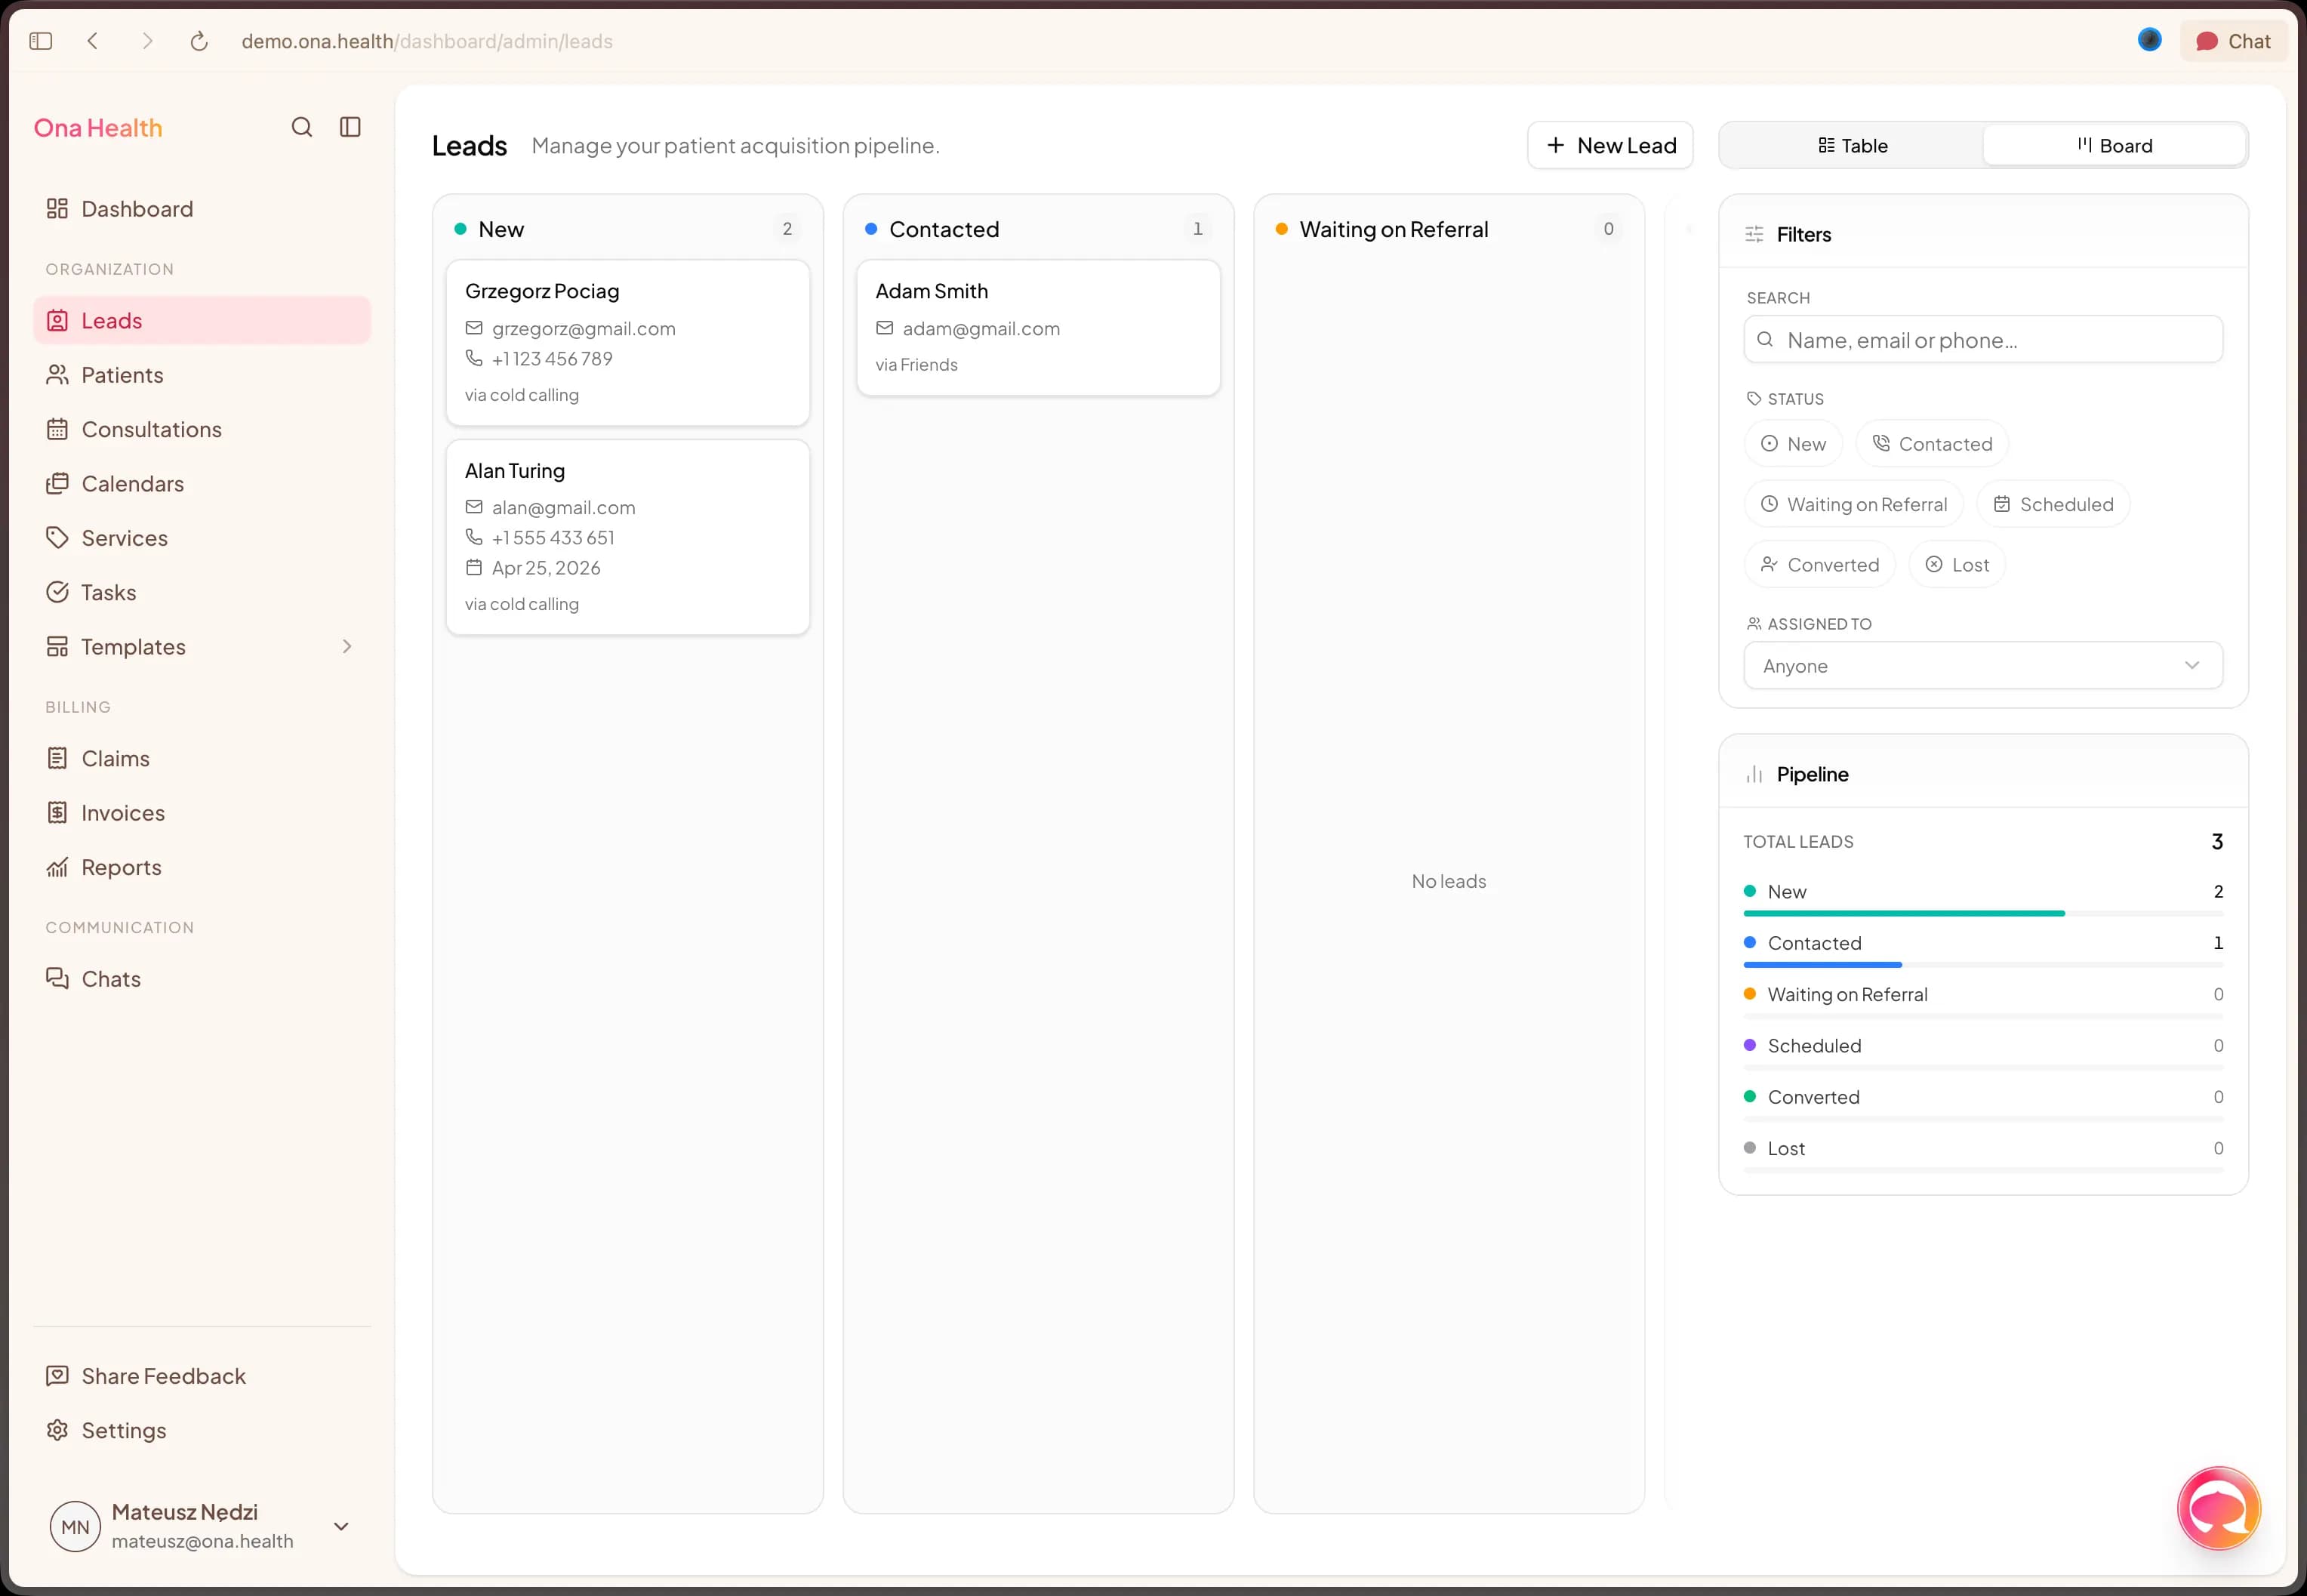
Task: Open the Patients menu item
Action: (122, 375)
